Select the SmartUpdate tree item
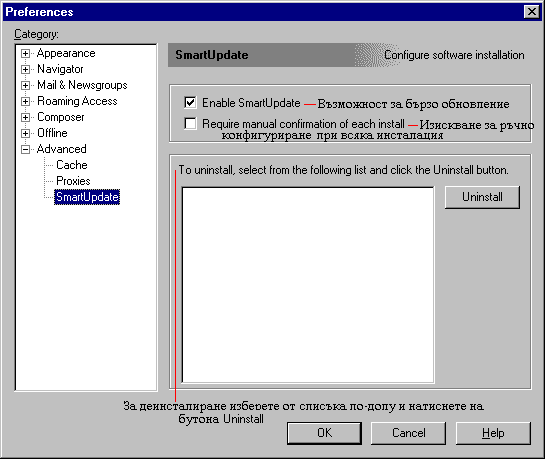 point(87,197)
